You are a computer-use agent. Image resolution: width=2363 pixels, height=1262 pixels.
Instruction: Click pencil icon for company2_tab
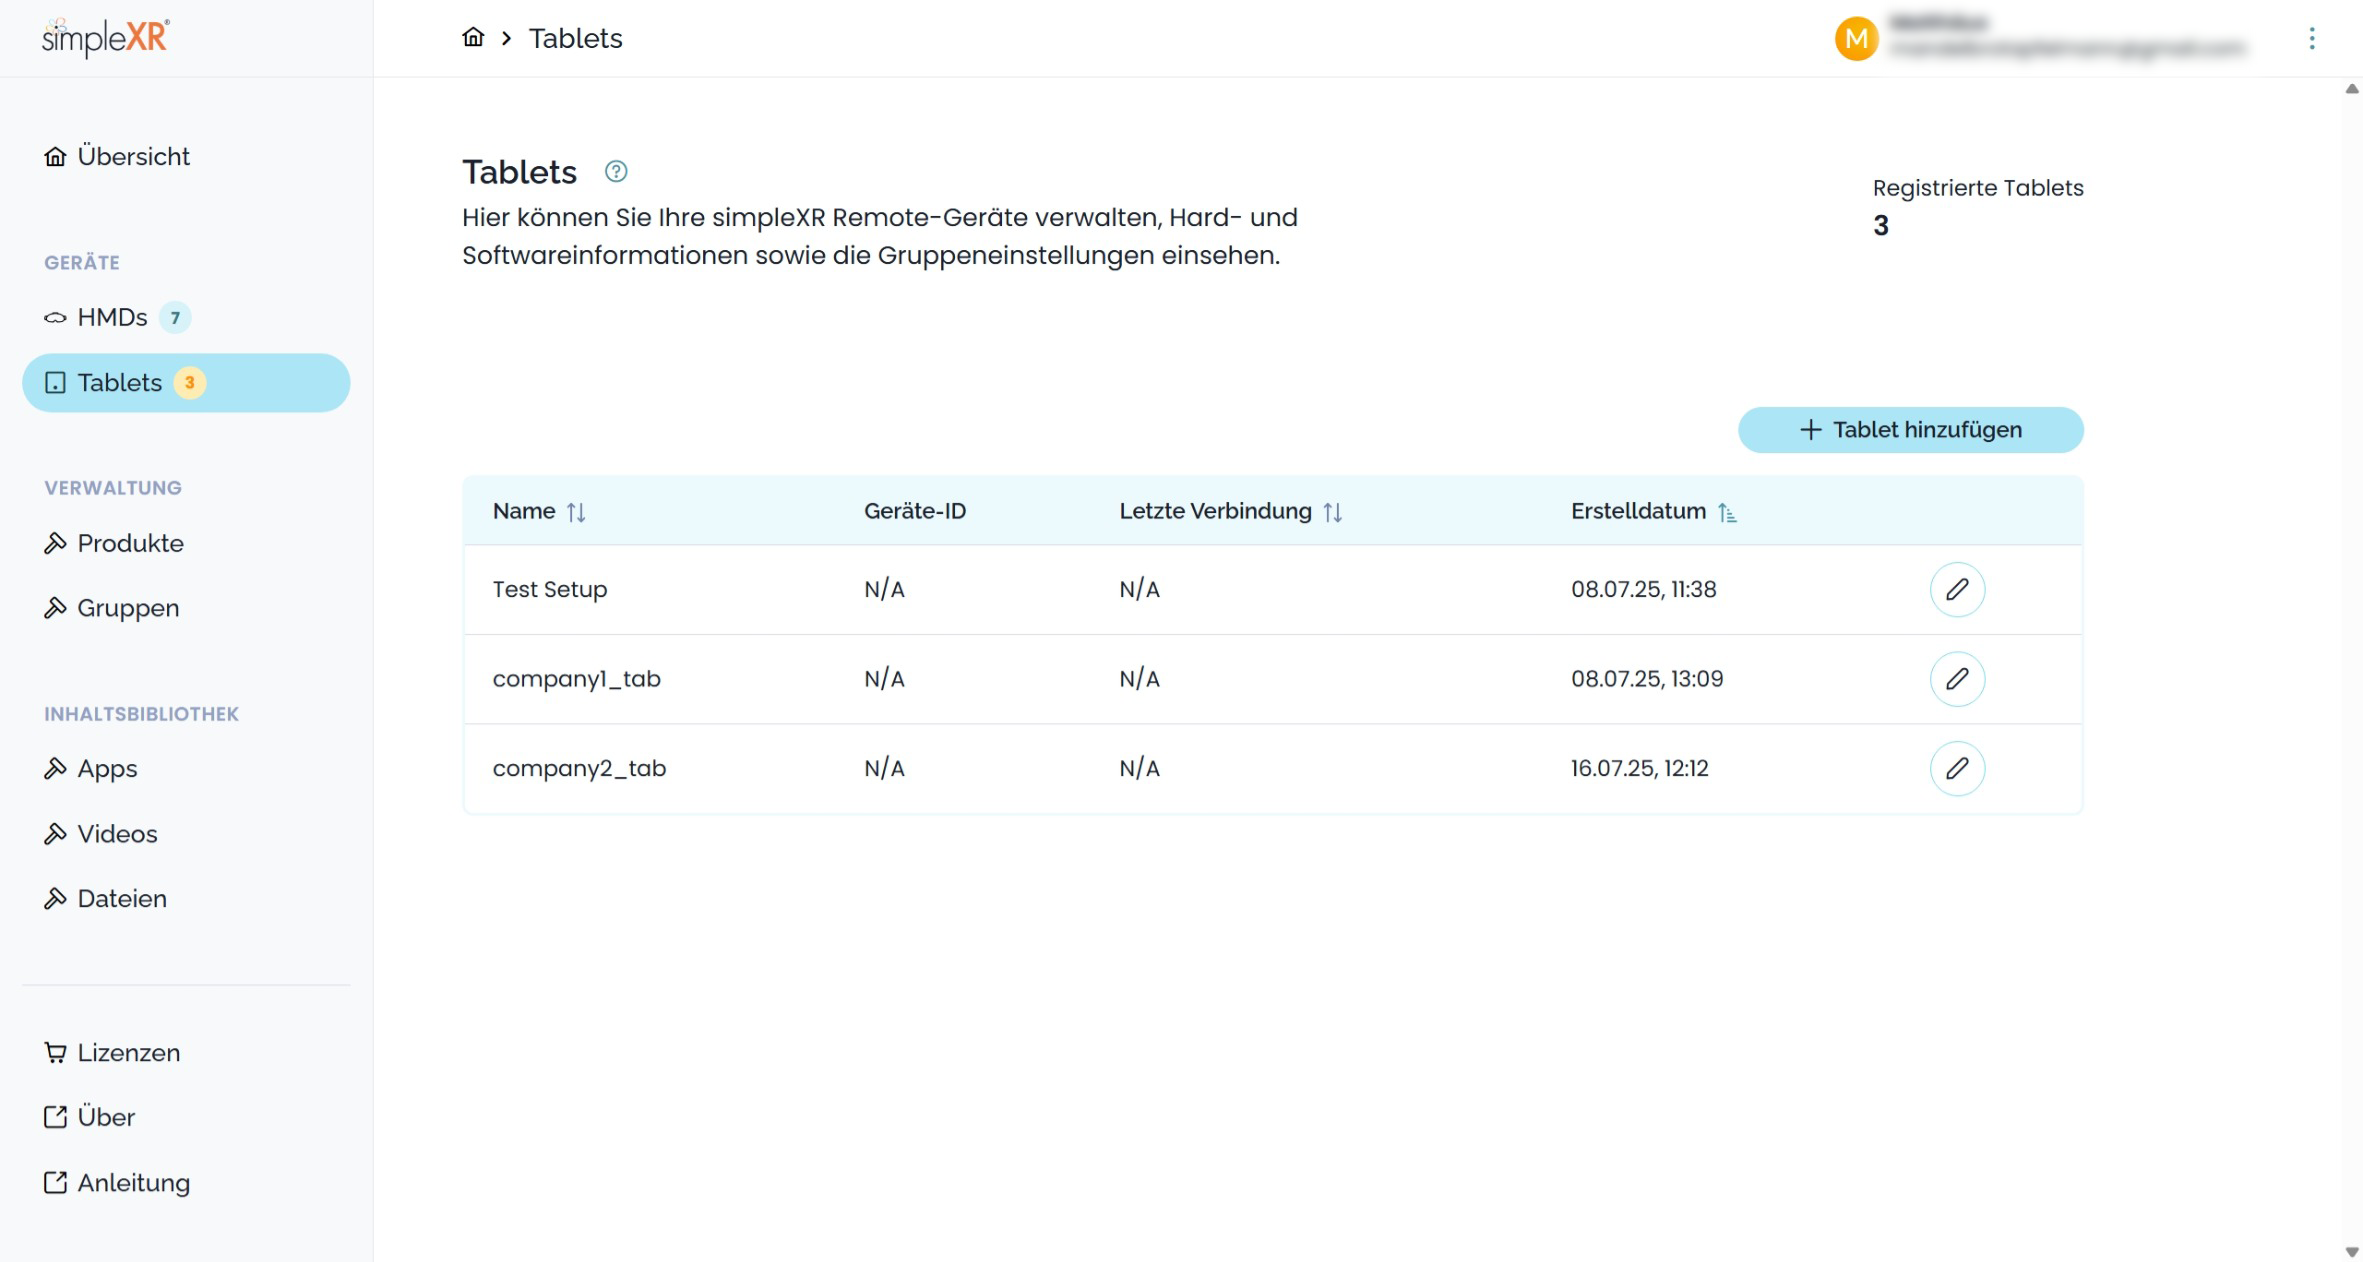(1956, 769)
